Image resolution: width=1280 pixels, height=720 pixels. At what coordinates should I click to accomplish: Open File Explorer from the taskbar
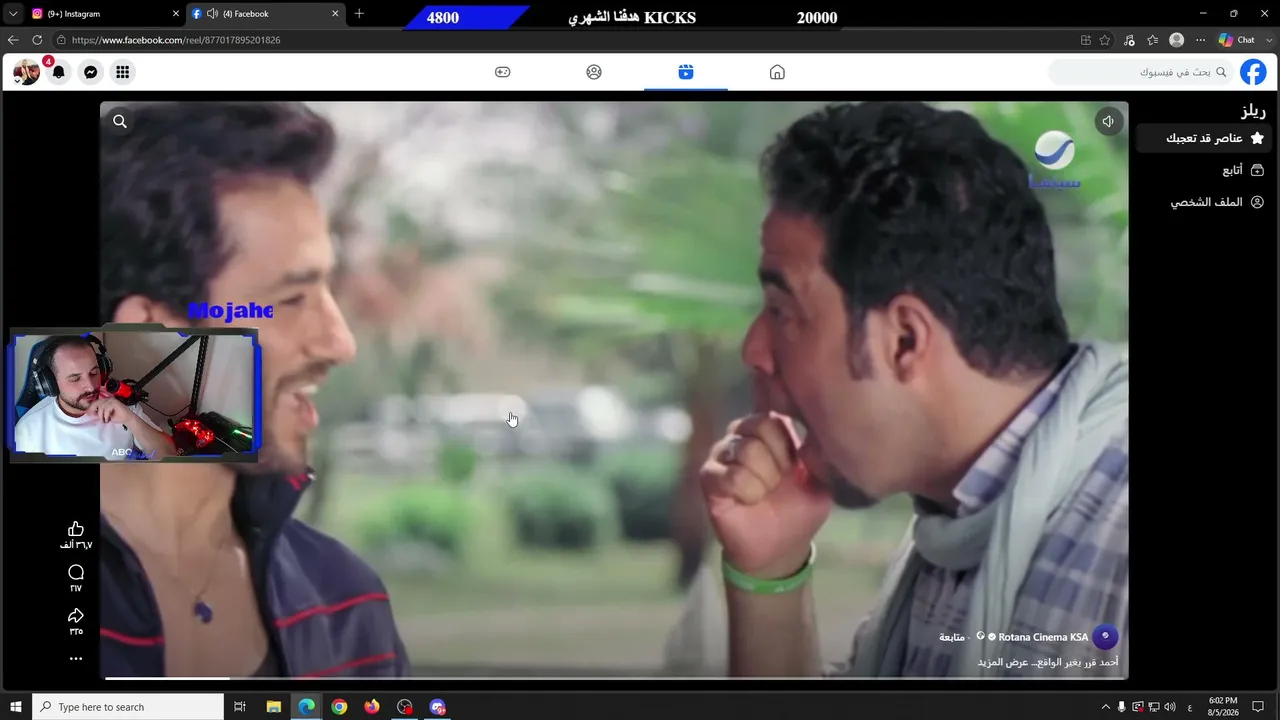[x=273, y=707]
